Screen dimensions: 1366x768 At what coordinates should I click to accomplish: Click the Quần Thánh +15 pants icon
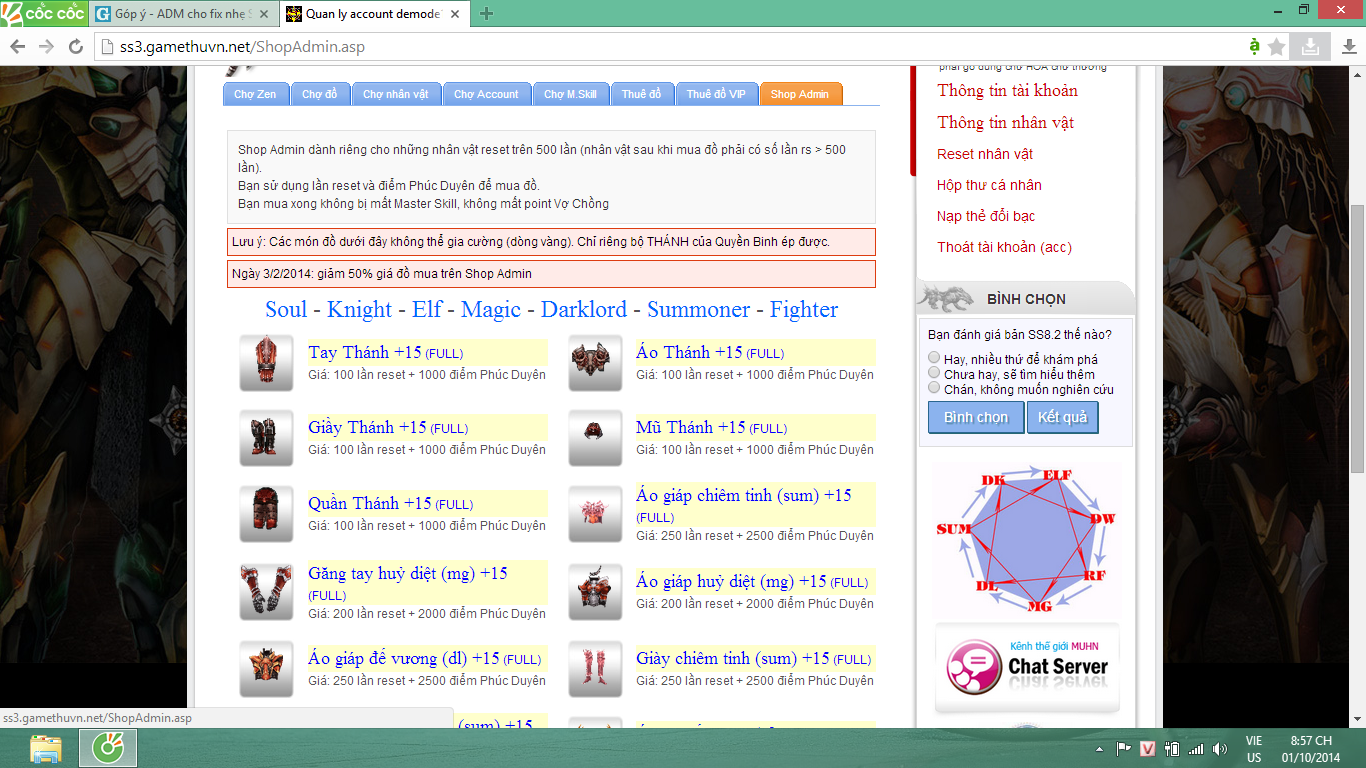[266, 514]
